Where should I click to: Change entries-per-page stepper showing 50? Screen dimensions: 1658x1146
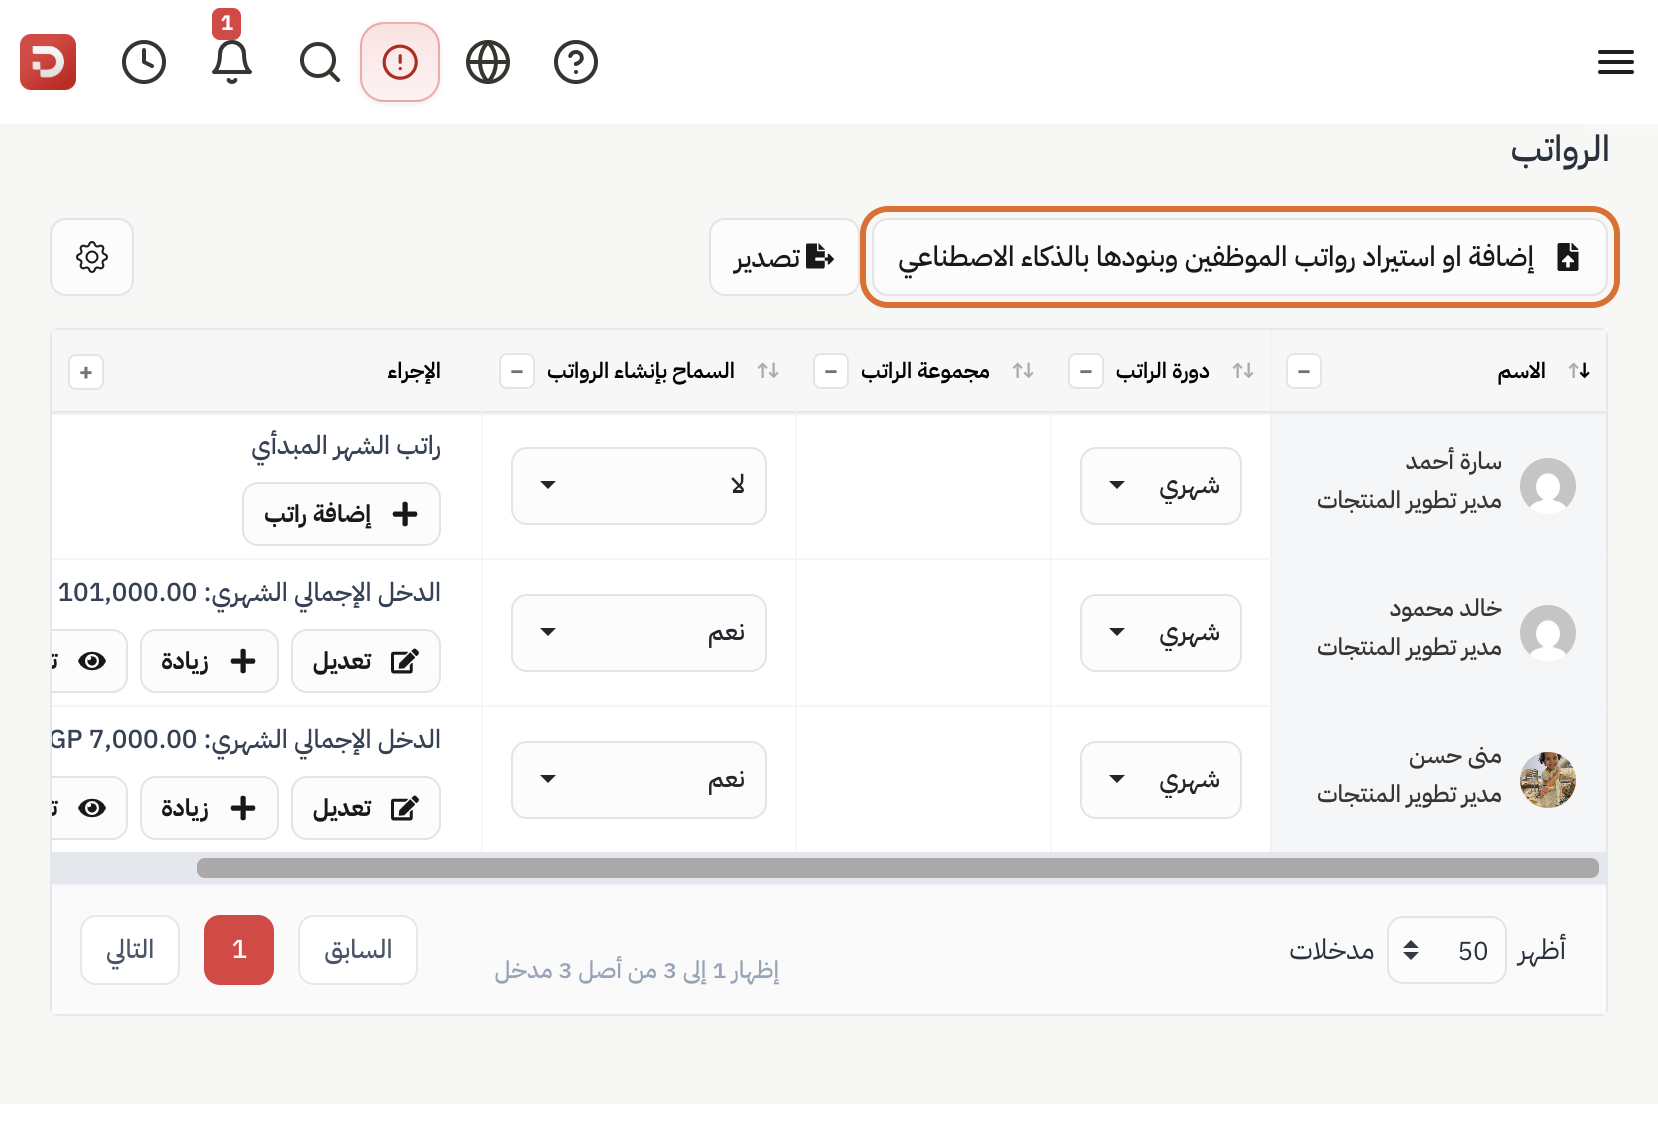coord(1447,950)
